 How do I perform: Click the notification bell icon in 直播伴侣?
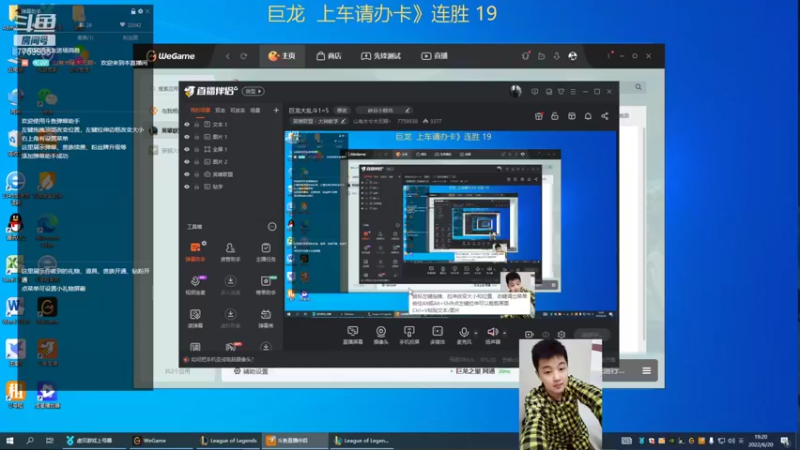pos(588,116)
